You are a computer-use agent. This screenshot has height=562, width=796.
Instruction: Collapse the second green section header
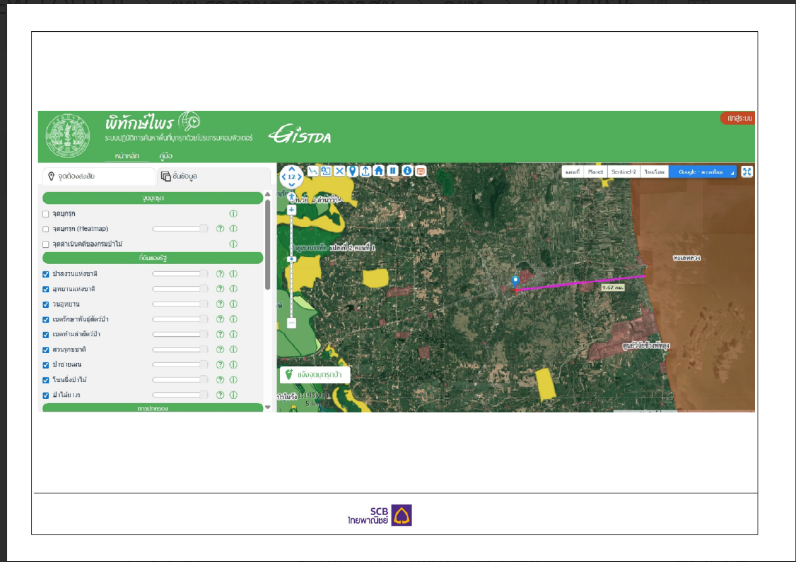153,258
